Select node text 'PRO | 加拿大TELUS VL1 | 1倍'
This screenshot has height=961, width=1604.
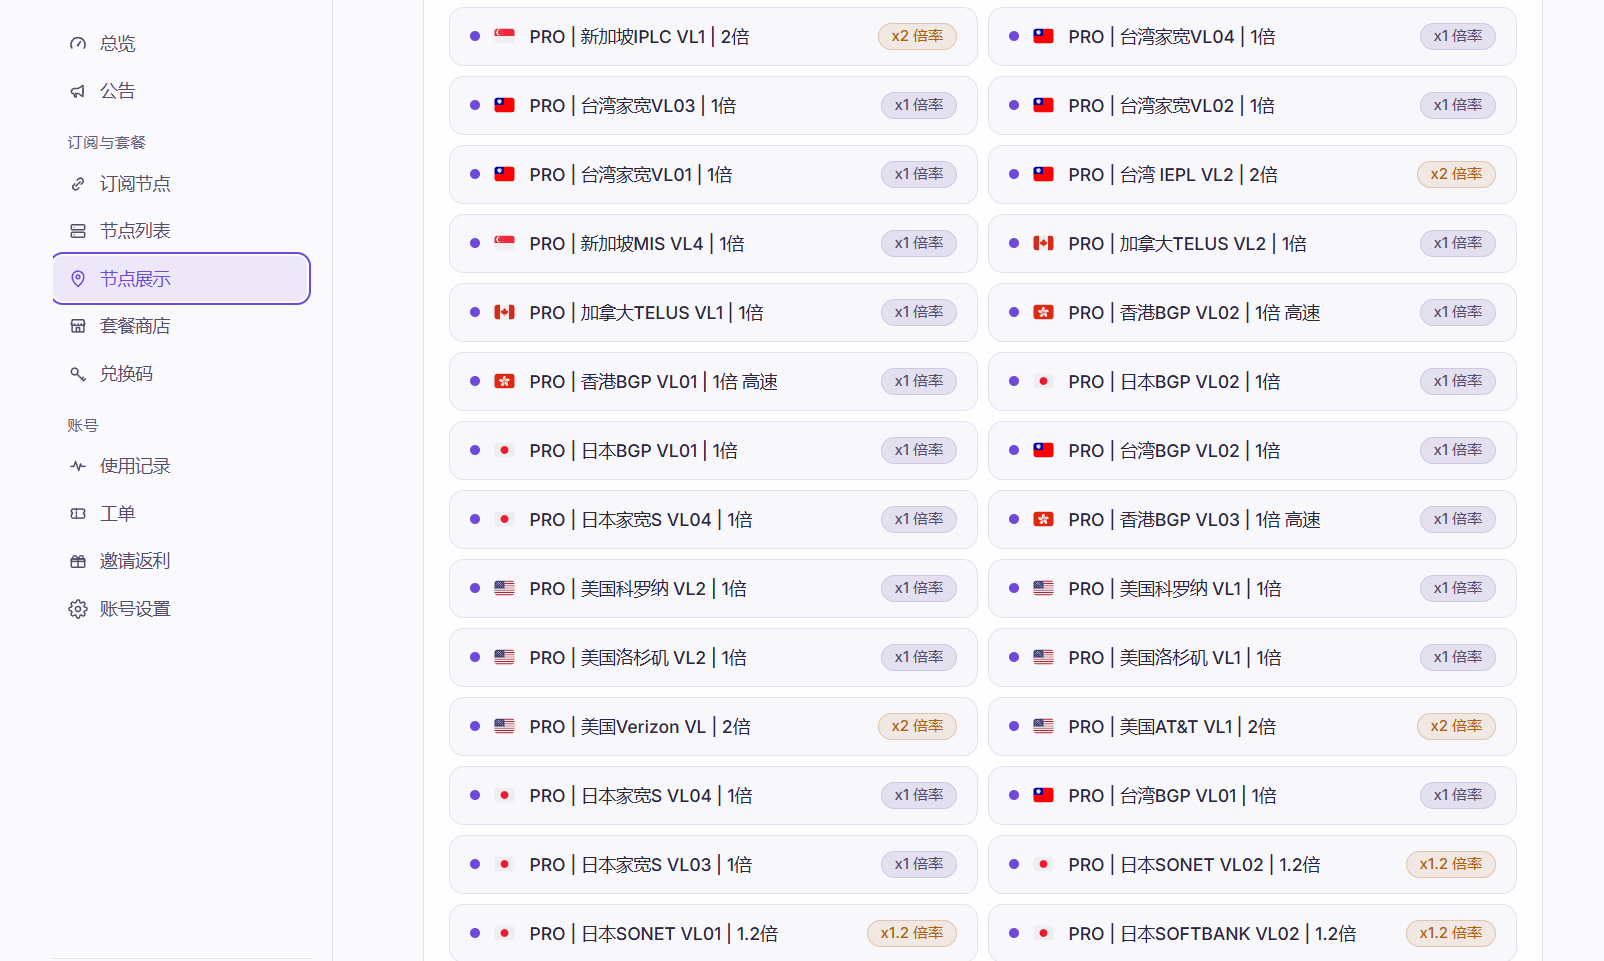pos(646,313)
